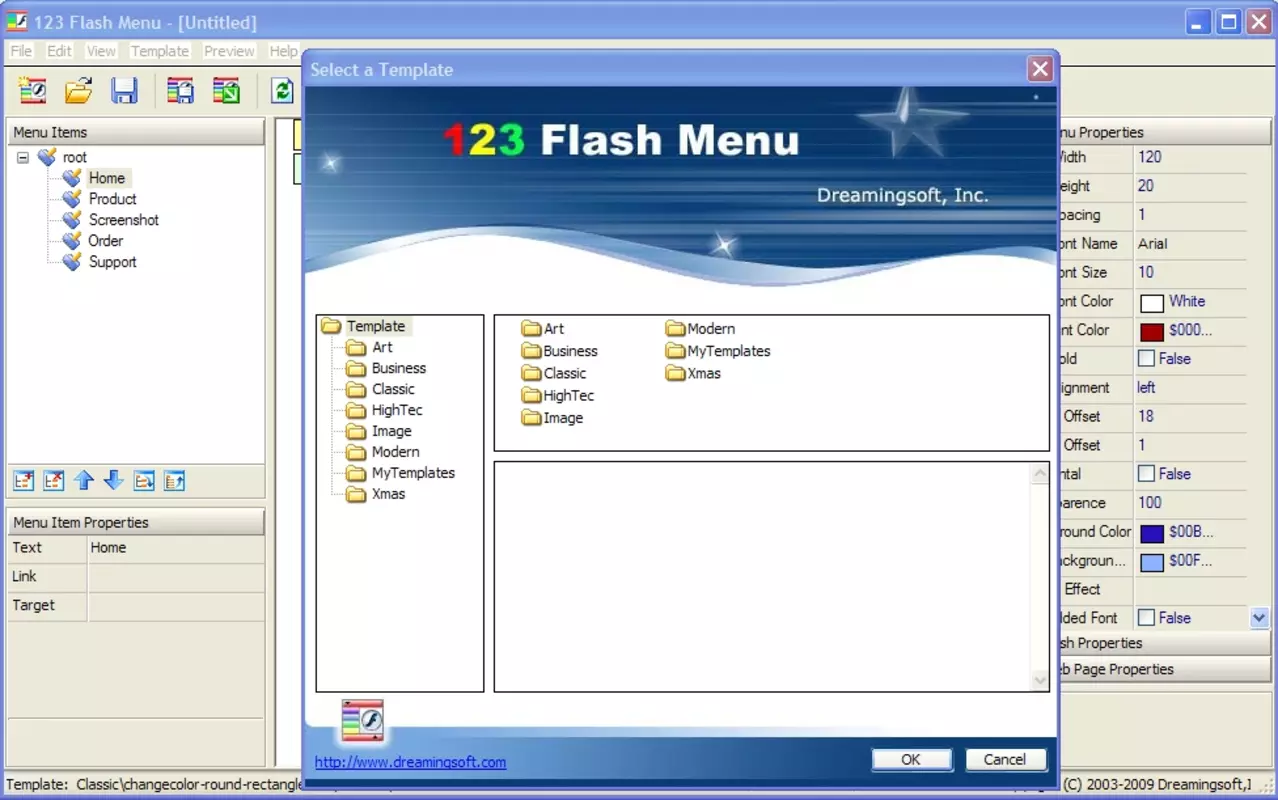Toggle the False checkbox below the Offset rows
The width and height of the screenshot is (1278, 800).
[x=1147, y=474]
